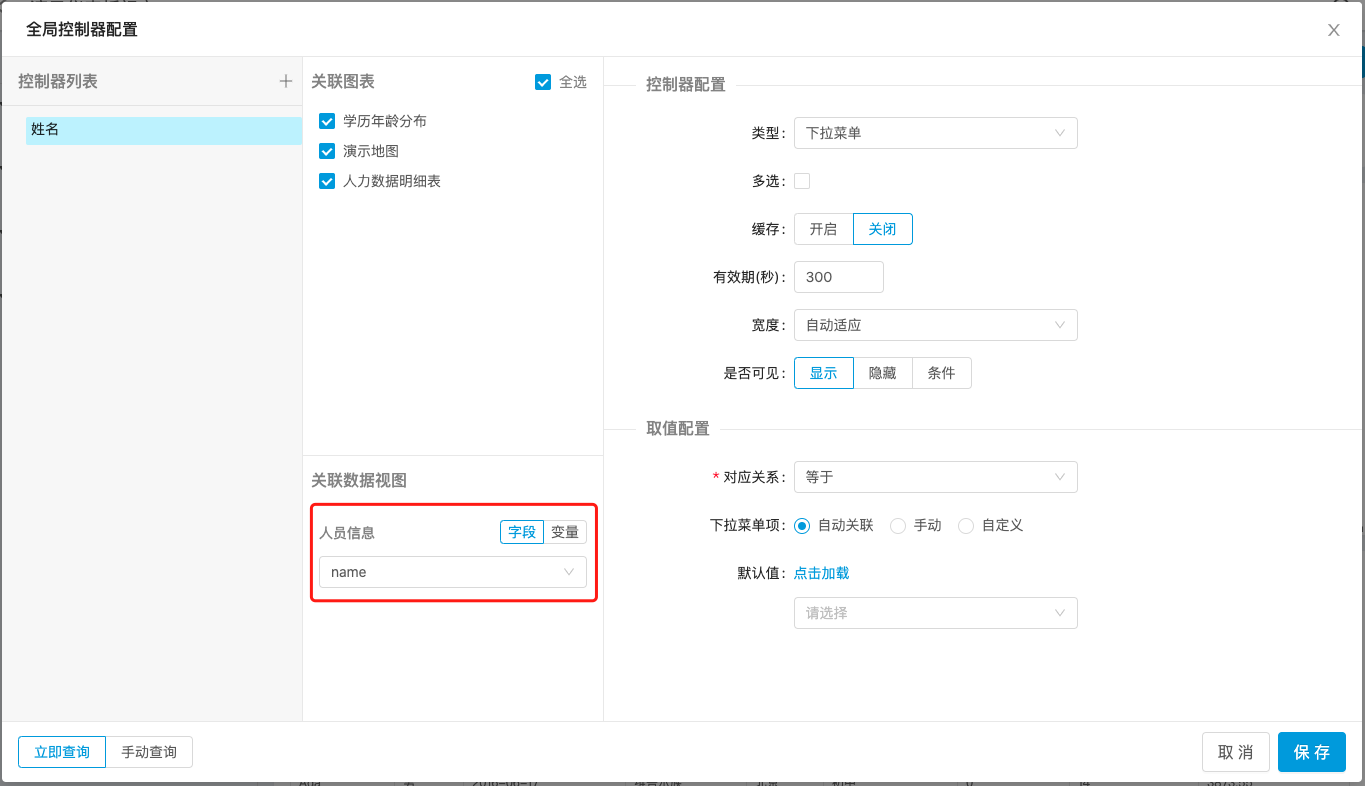Click the 有效期 input field

[838, 277]
